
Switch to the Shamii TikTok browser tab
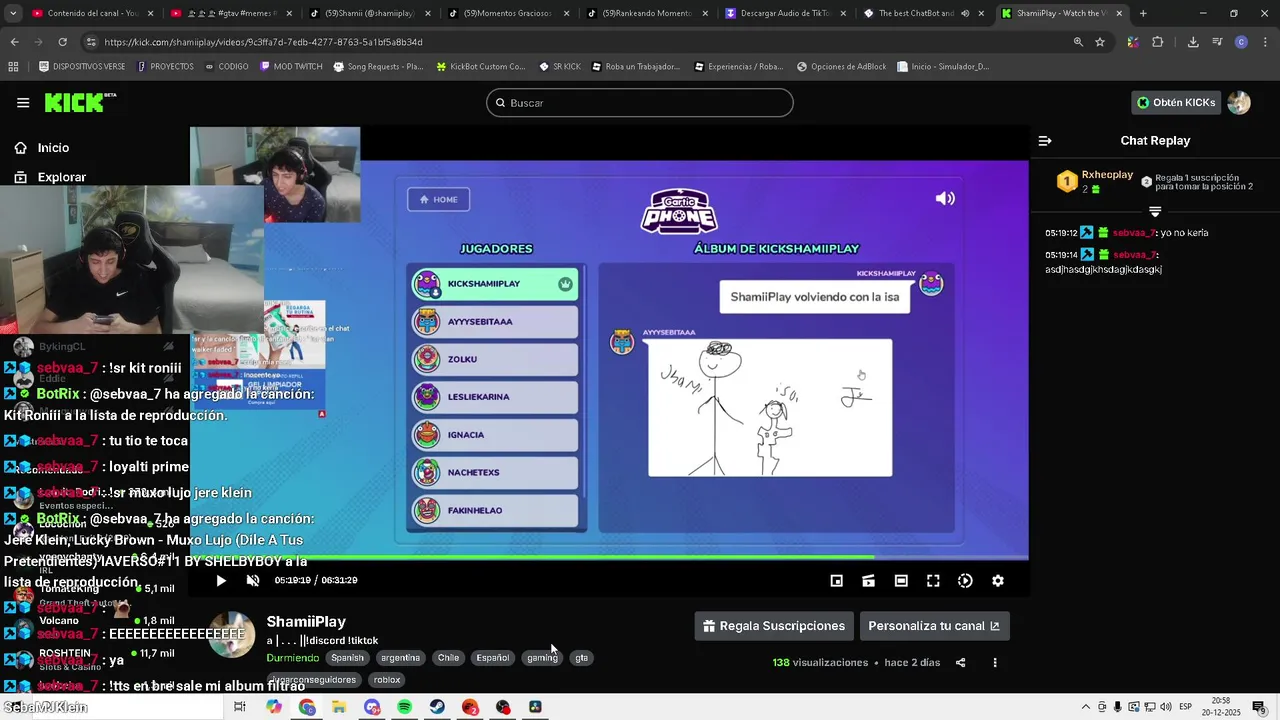(x=368, y=14)
